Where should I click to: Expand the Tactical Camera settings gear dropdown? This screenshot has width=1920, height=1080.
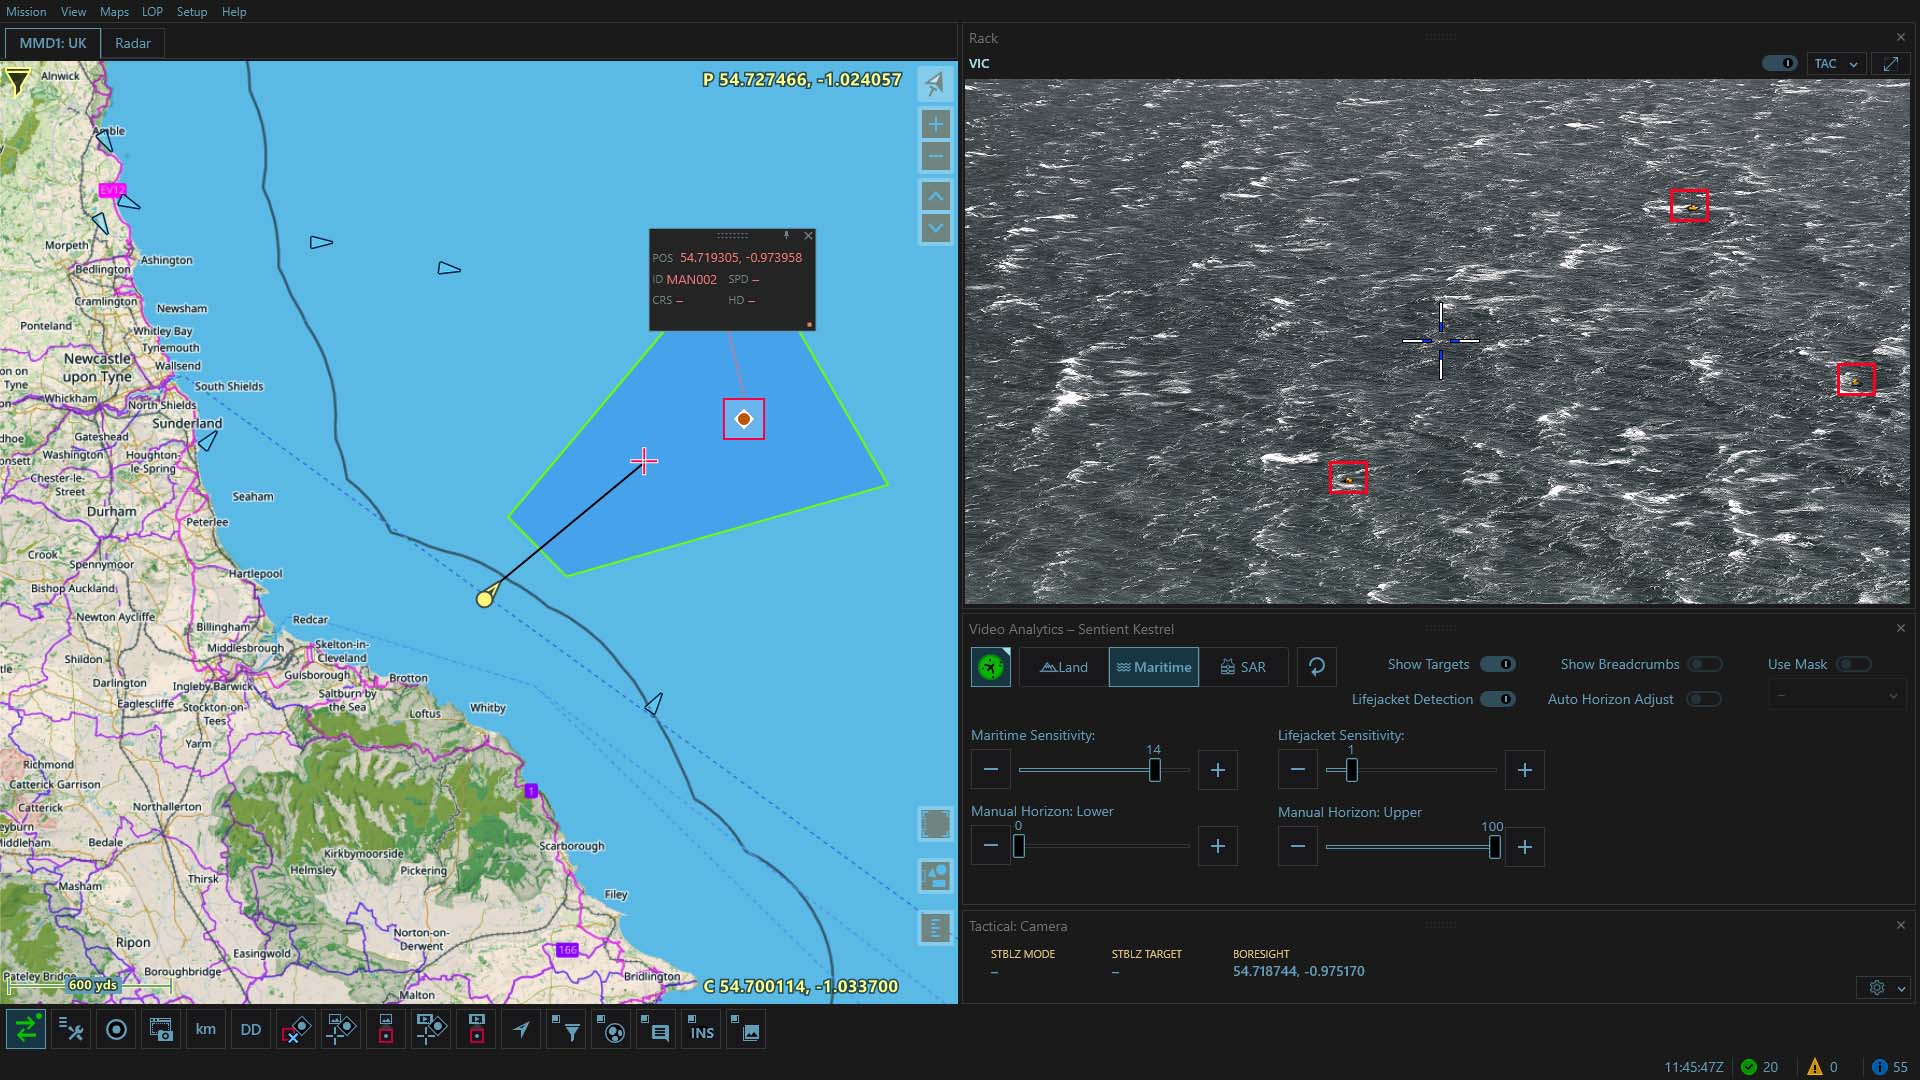(x=1885, y=988)
